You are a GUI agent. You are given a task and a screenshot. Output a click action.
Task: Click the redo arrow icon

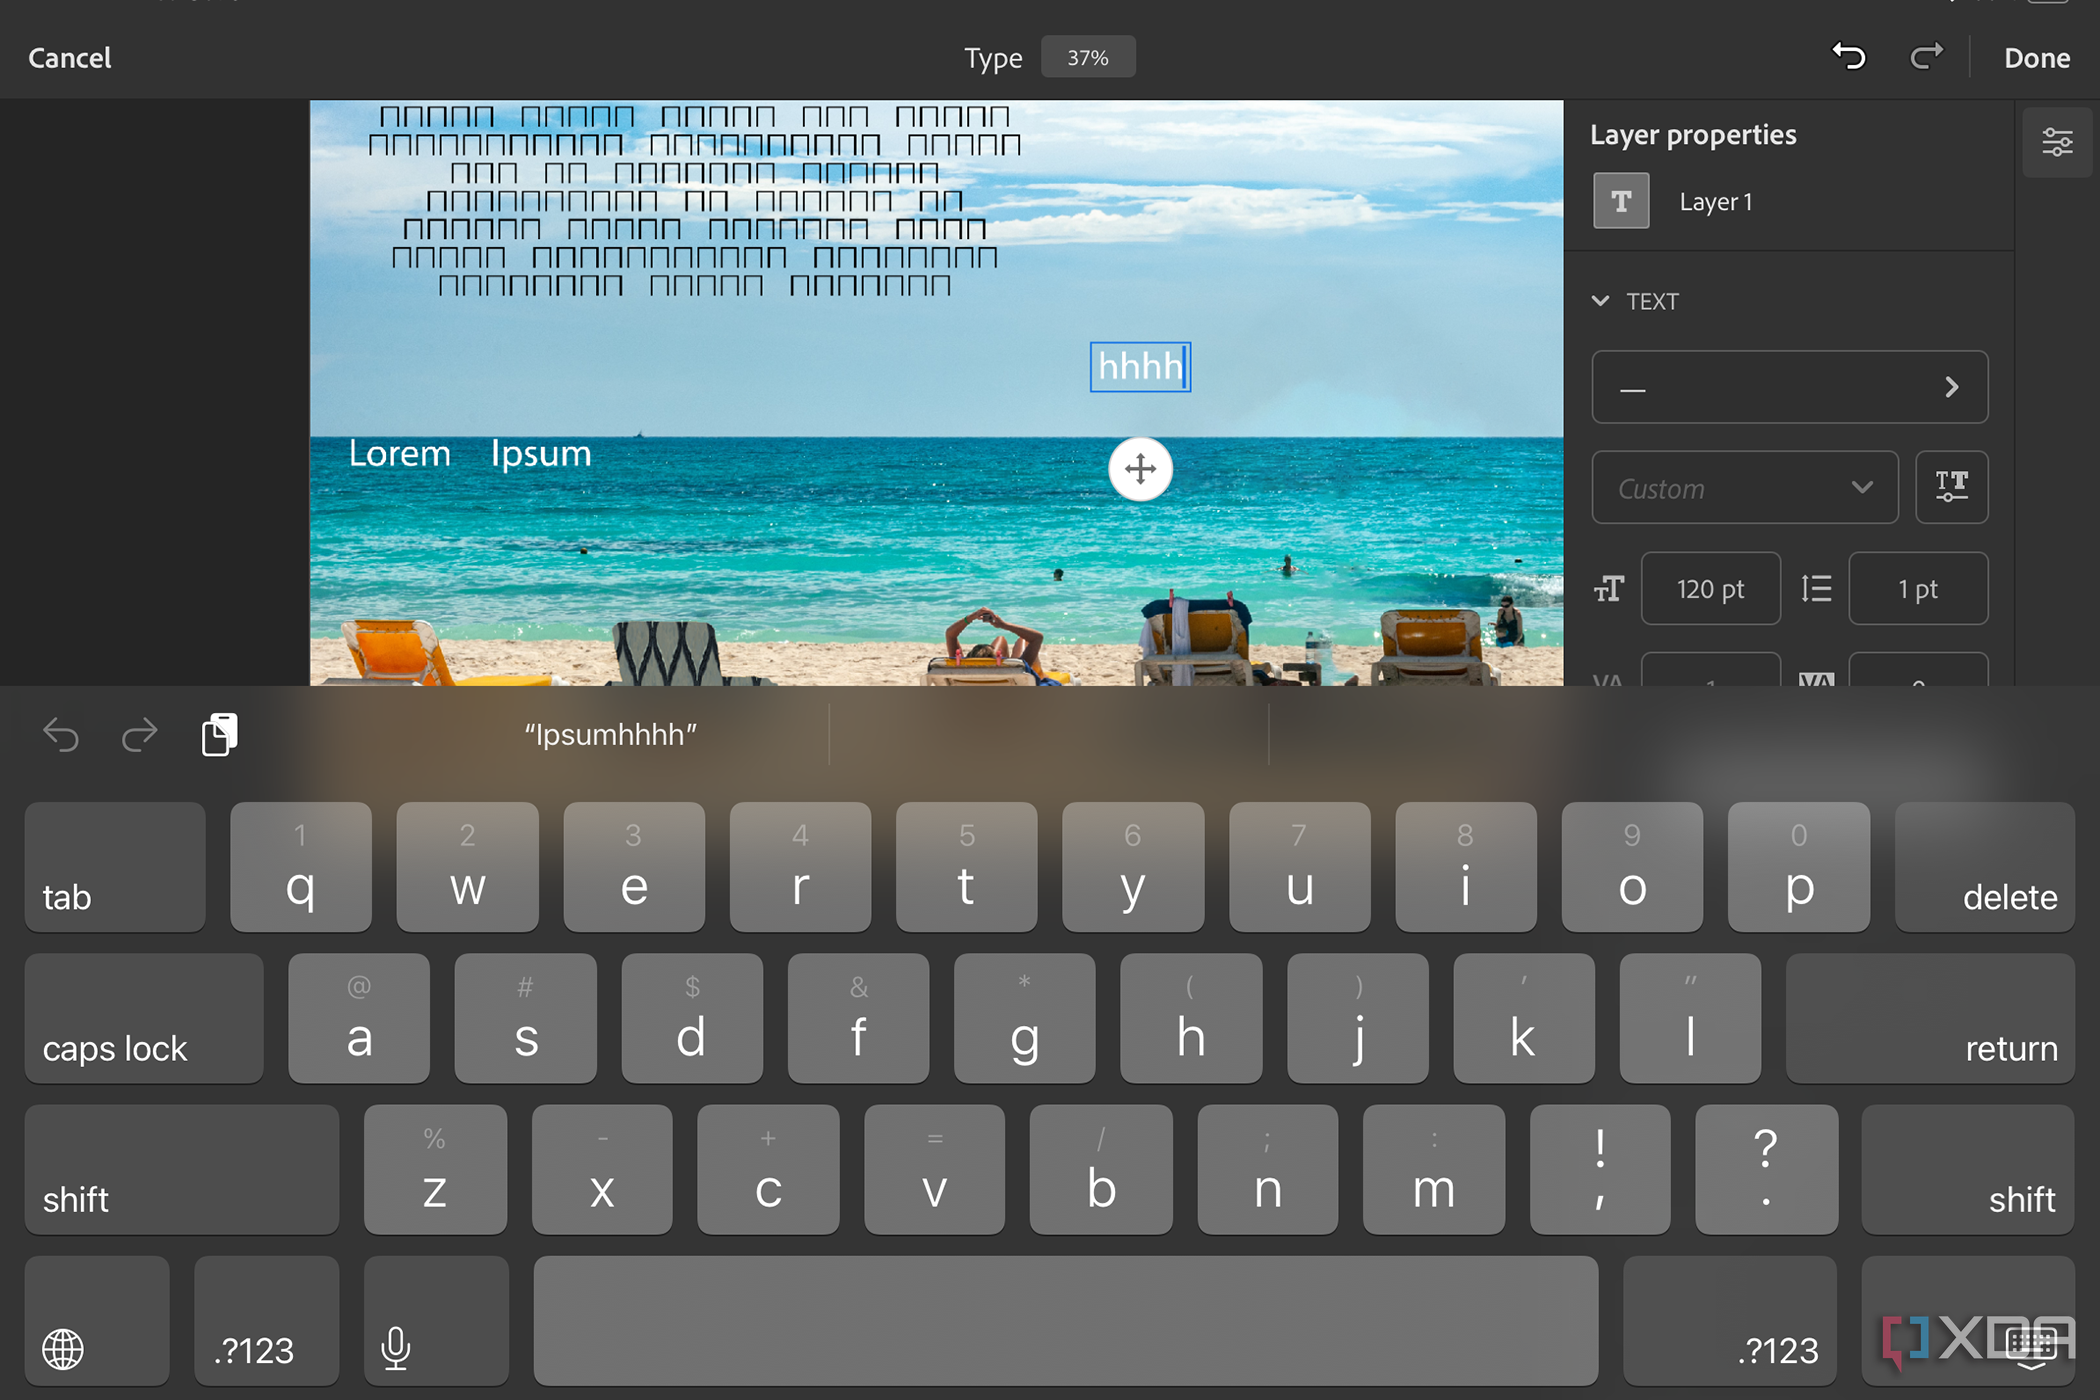pos(1927,58)
